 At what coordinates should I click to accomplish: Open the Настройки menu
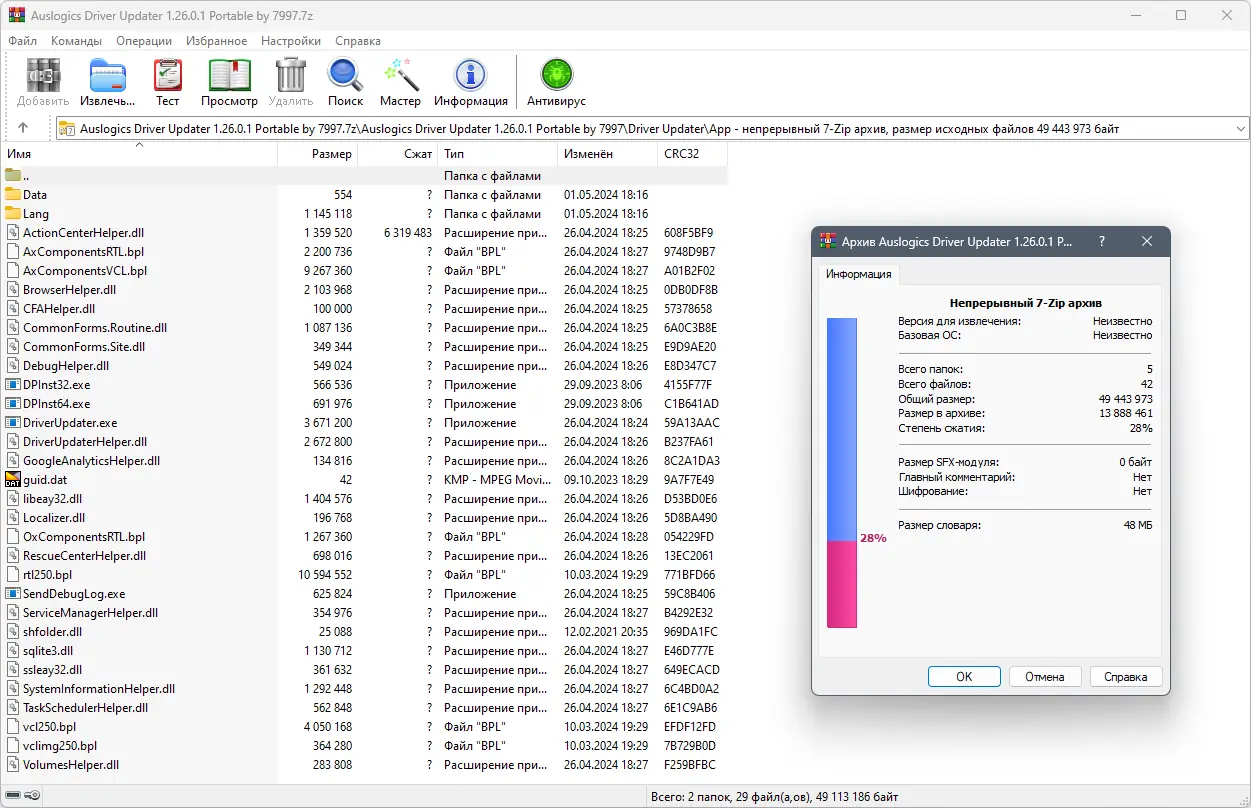click(x=291, y=41)
